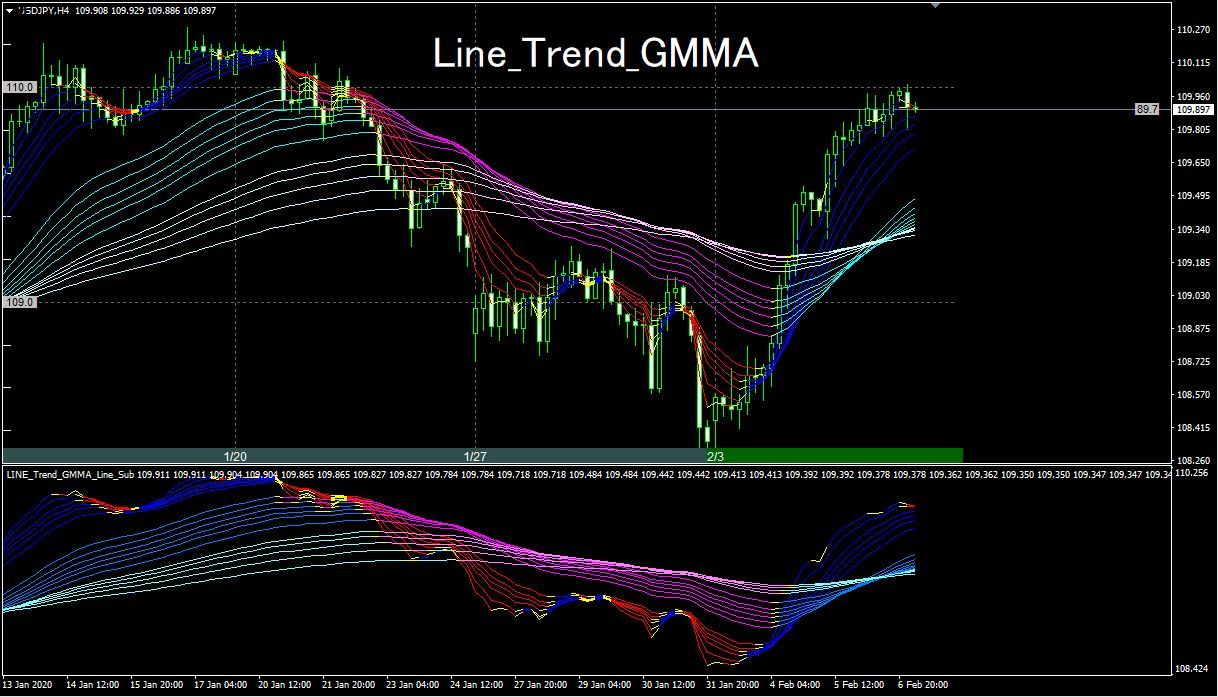Image resolution: width=1218 pixels, height=697 pixels.
Task: Click the 13 Jan 2020 date label
Action: tap(28, 686)
